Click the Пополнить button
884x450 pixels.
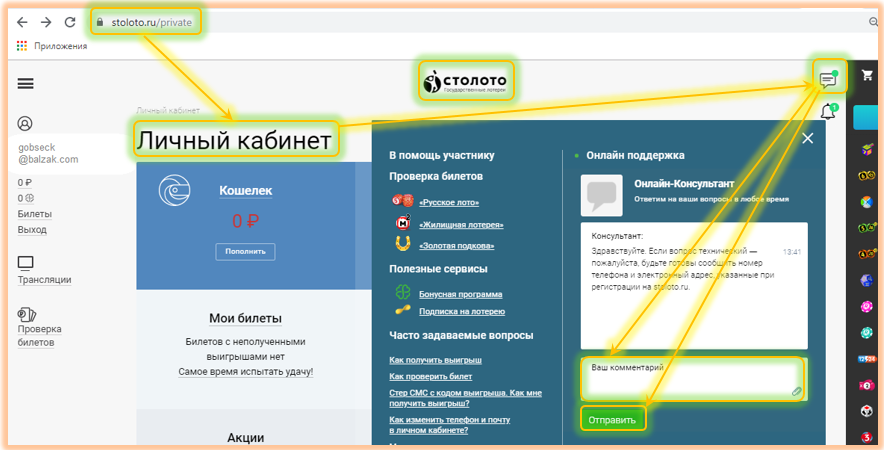coord(245,252)
